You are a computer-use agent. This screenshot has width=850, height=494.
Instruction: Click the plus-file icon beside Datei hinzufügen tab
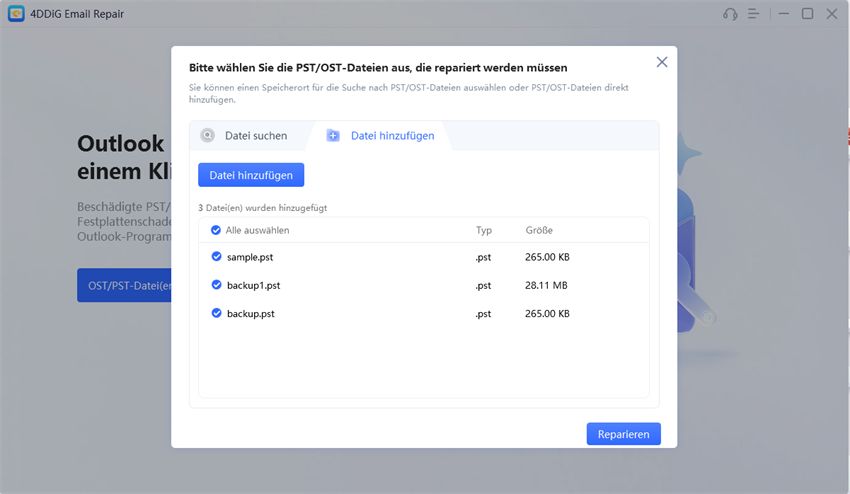333,136
